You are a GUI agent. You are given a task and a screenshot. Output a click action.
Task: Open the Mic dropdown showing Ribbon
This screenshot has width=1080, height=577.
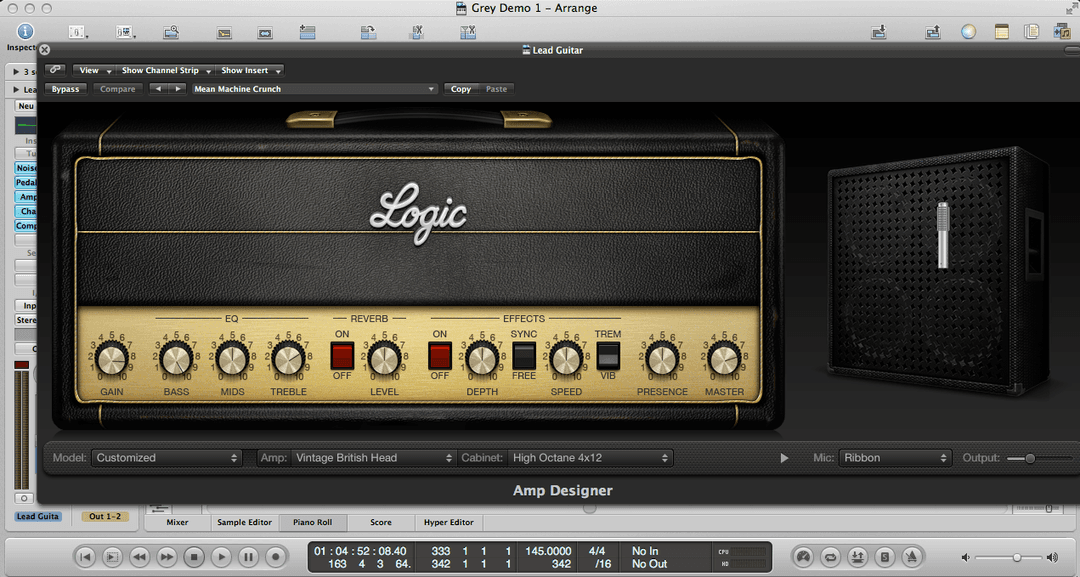pos(895,457)
